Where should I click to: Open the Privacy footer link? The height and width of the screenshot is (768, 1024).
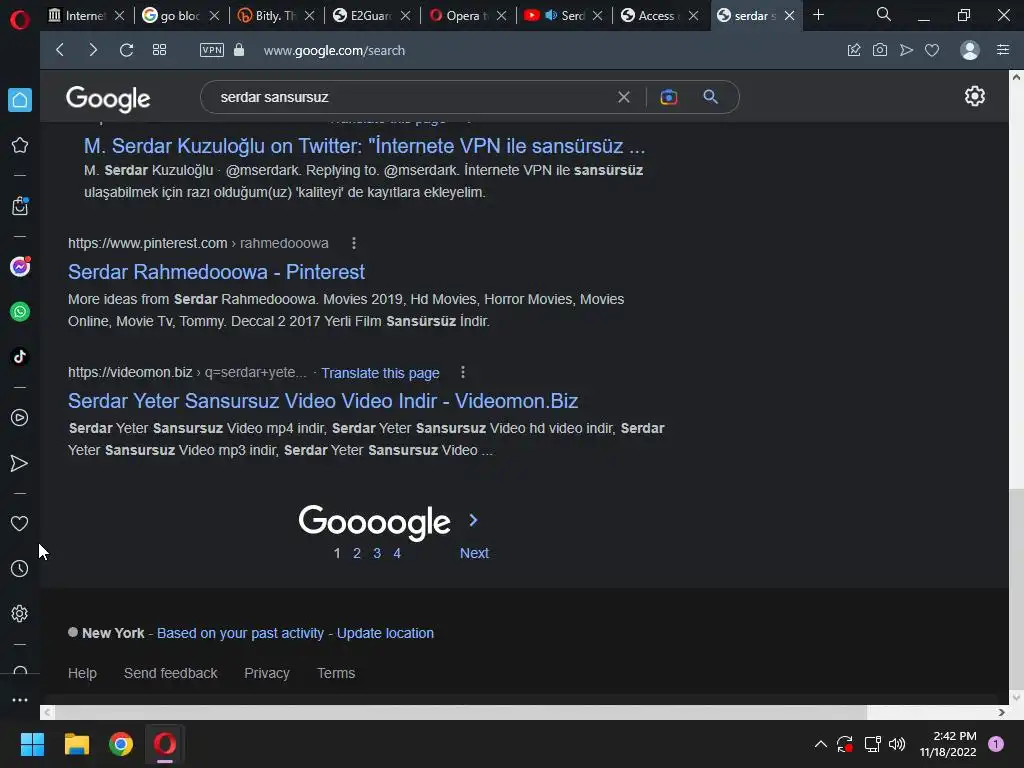coord(266,673)
